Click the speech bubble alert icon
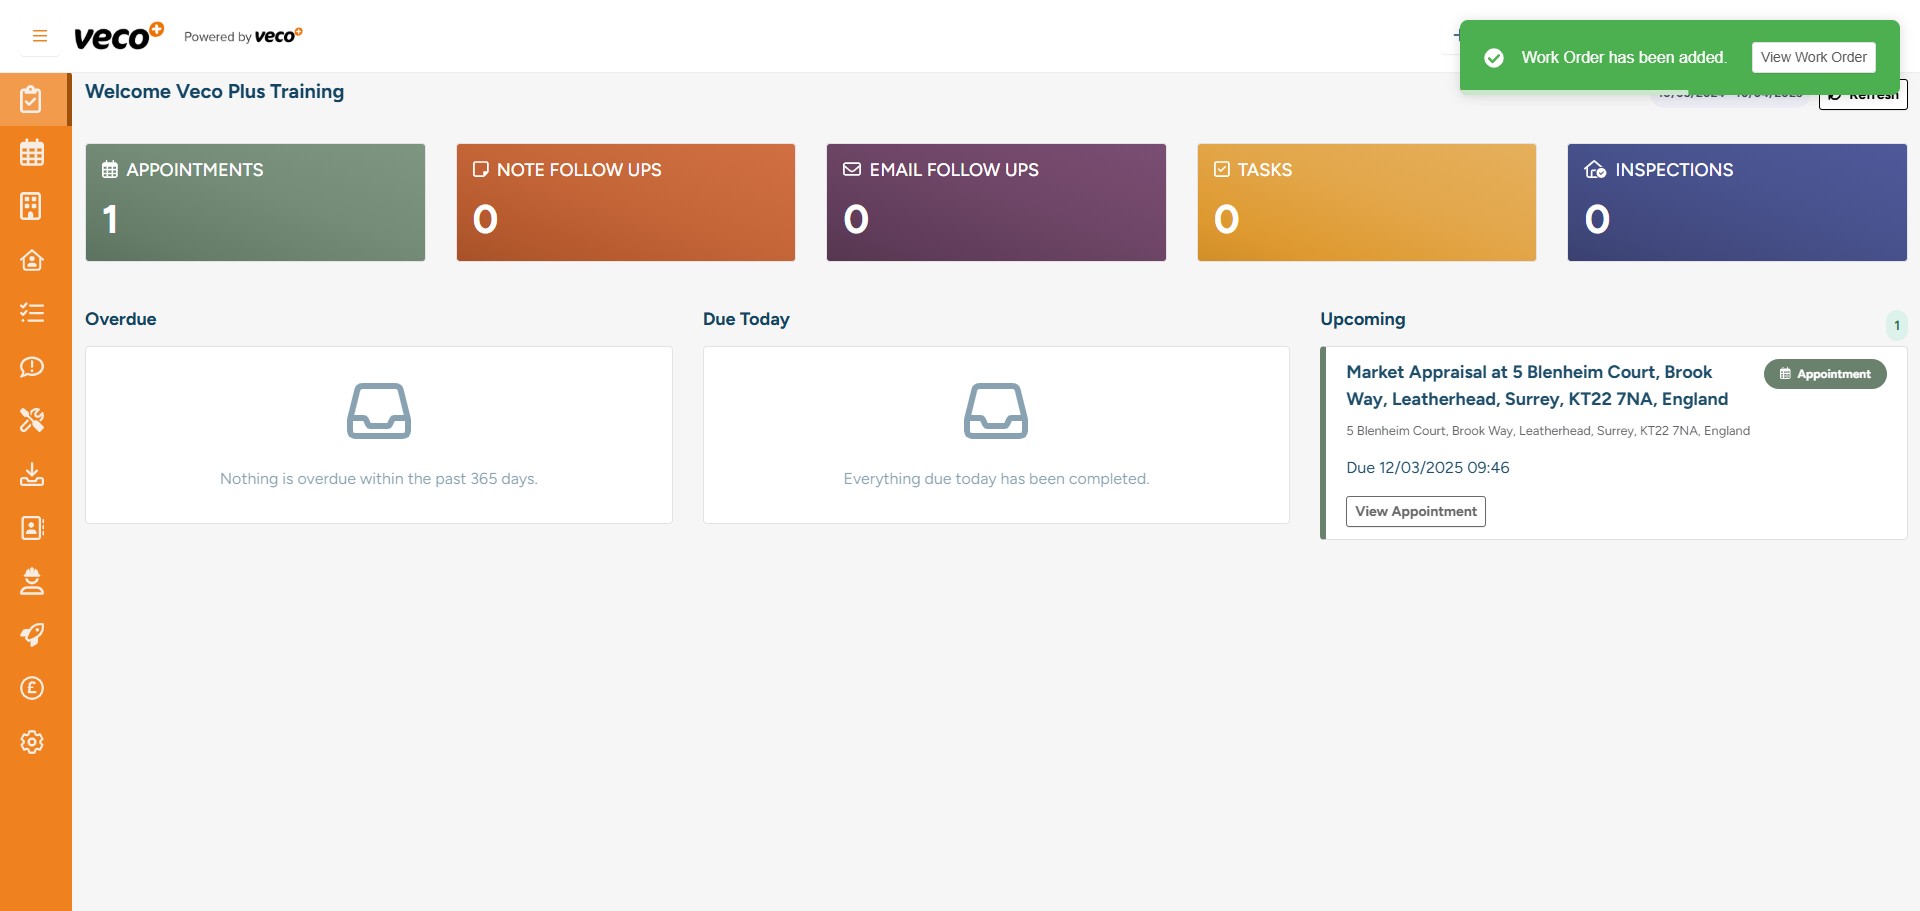Viewport: 1920px width, 911px height. pyautogui.click(x=32, y=367)
